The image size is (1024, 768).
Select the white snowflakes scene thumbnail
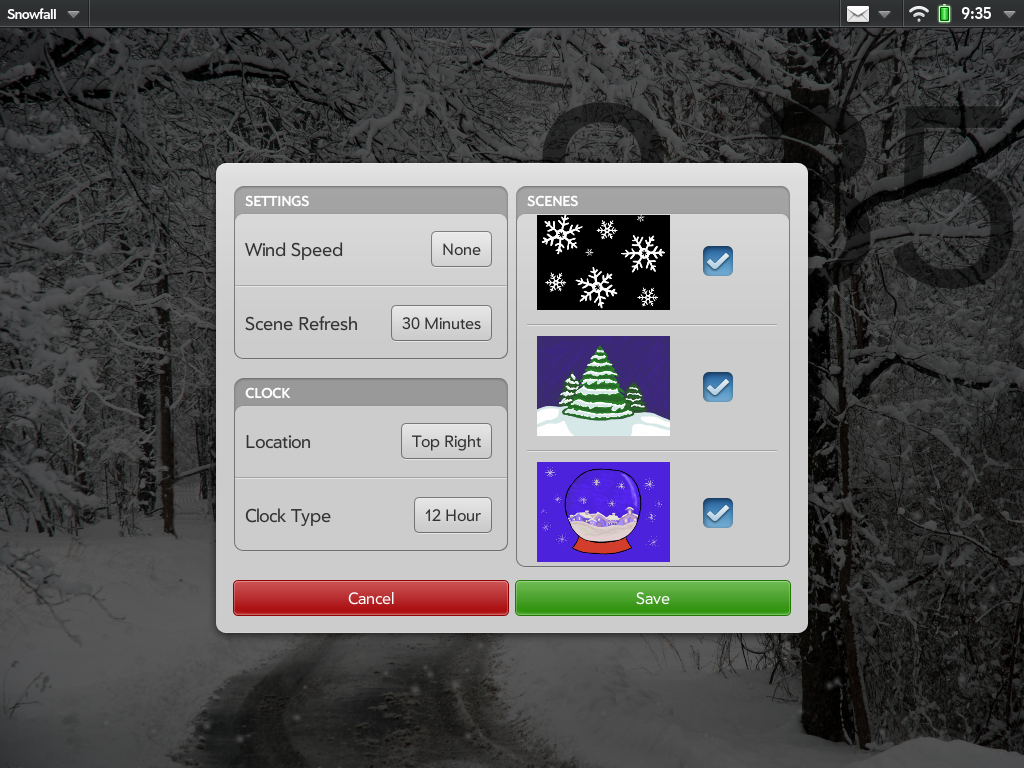click(603, 262)
